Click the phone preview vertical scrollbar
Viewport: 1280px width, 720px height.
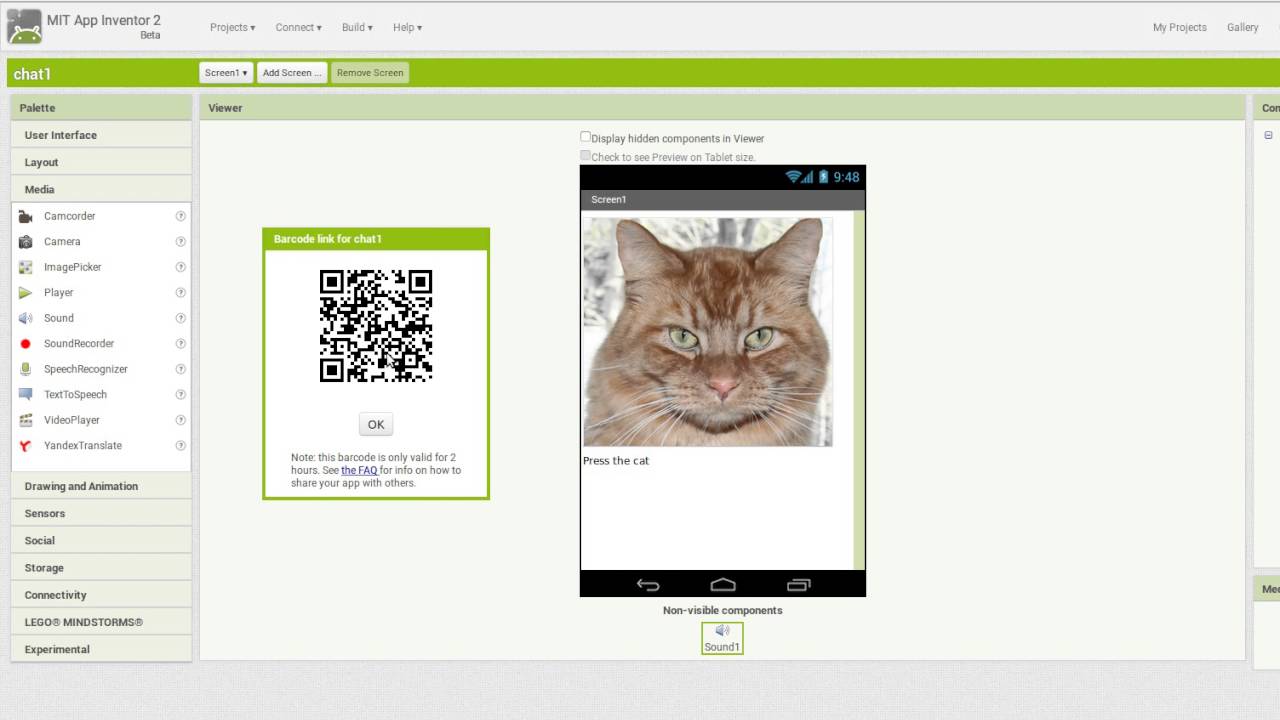click(x=859, y=390)
